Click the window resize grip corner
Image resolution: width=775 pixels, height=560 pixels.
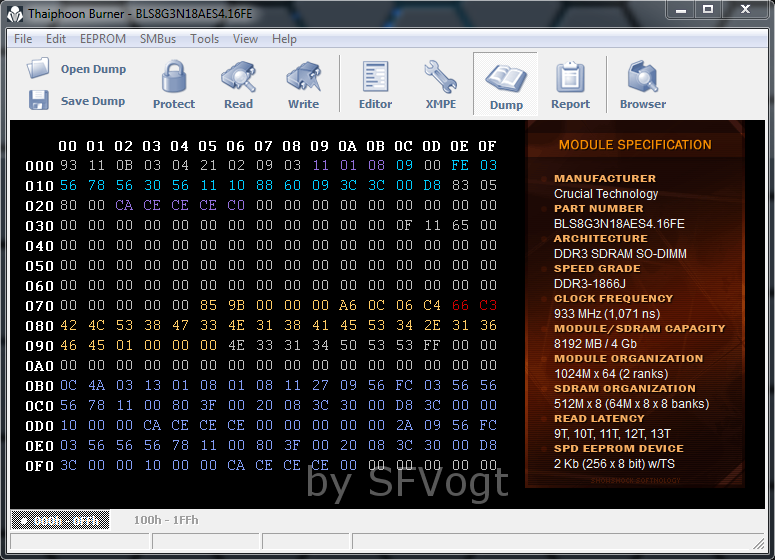[759, 543]
